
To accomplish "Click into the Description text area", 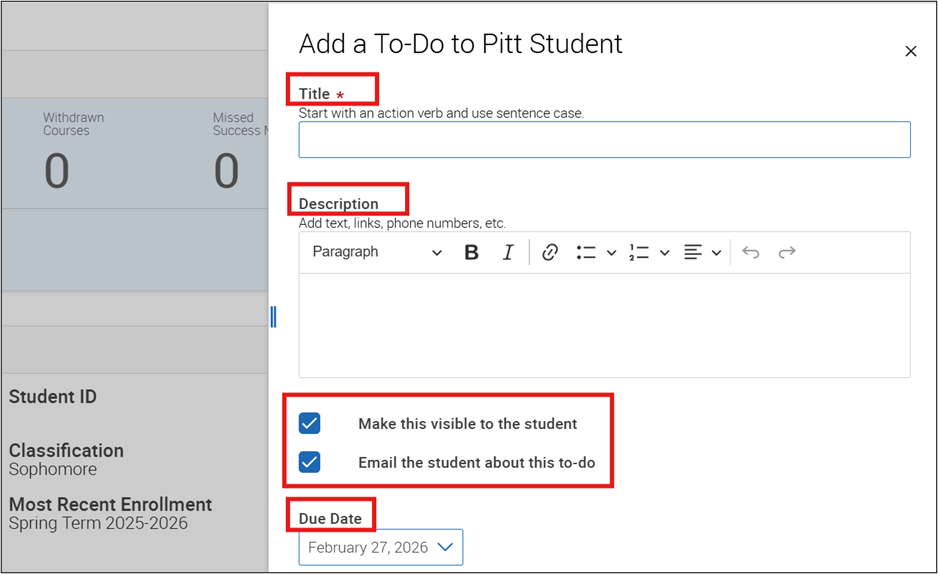I will pyautogui.click(x=604, y=325).
